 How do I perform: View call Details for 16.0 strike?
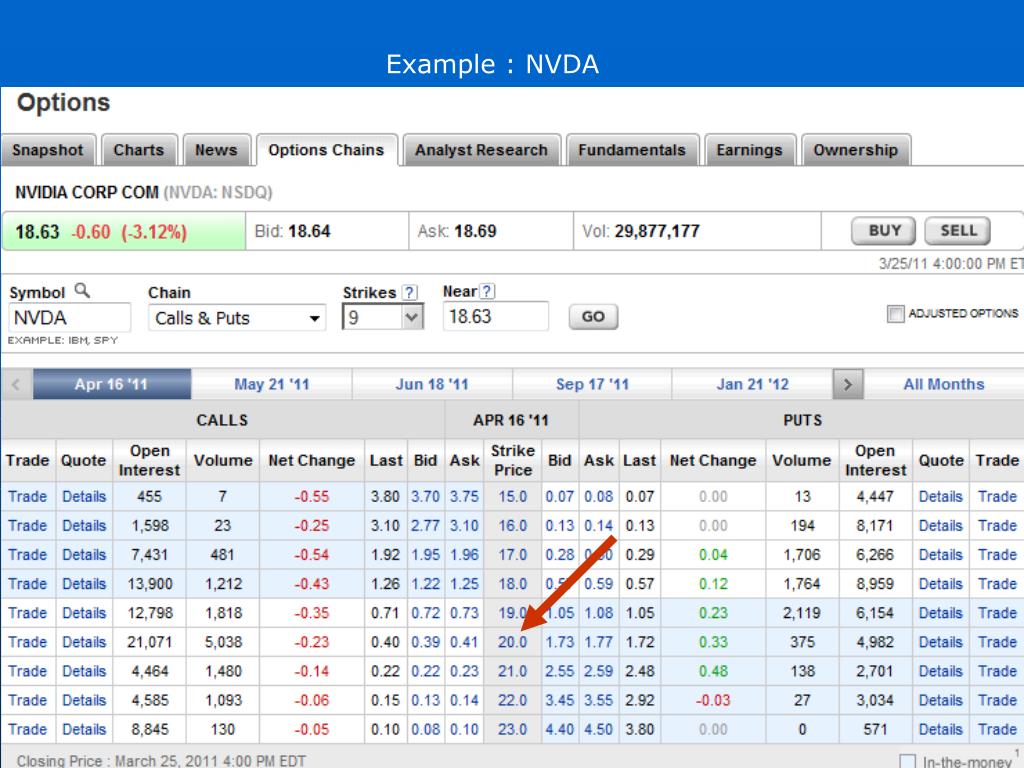click(x=84, y=526)
